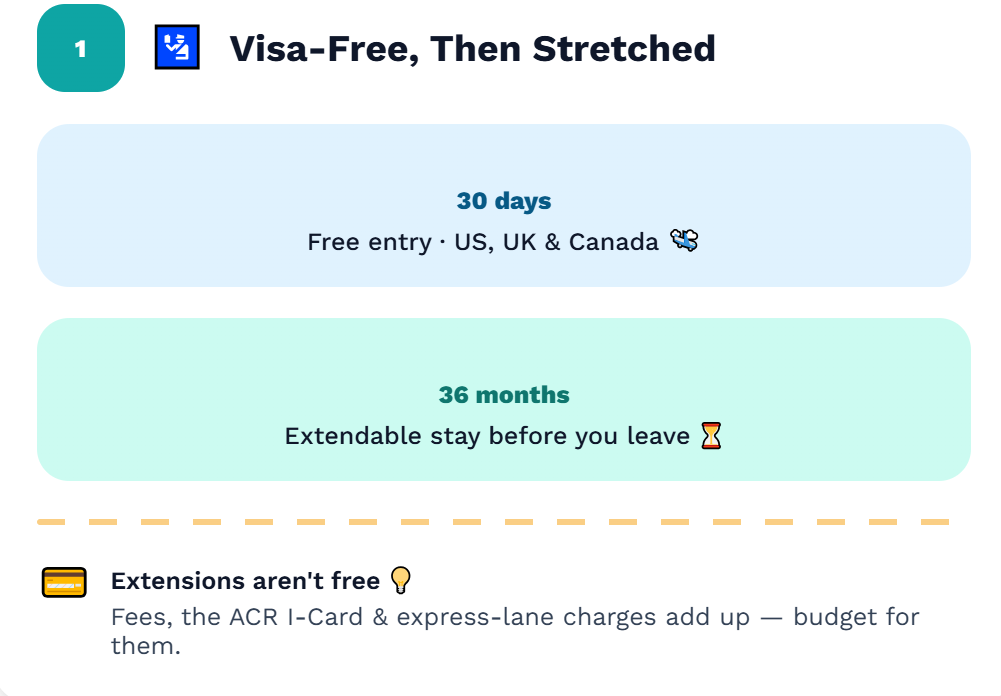
Task: Open the light blue 30 days card
Action: pyautogui.click(x=504, y=206)
